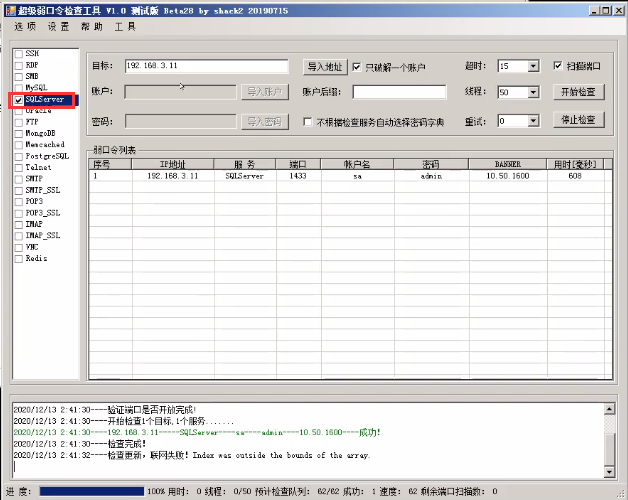The width and height of the screenshot is (628, 500).
Task: Click the app icon in the title bar
Action: click(x=9, y=10)
